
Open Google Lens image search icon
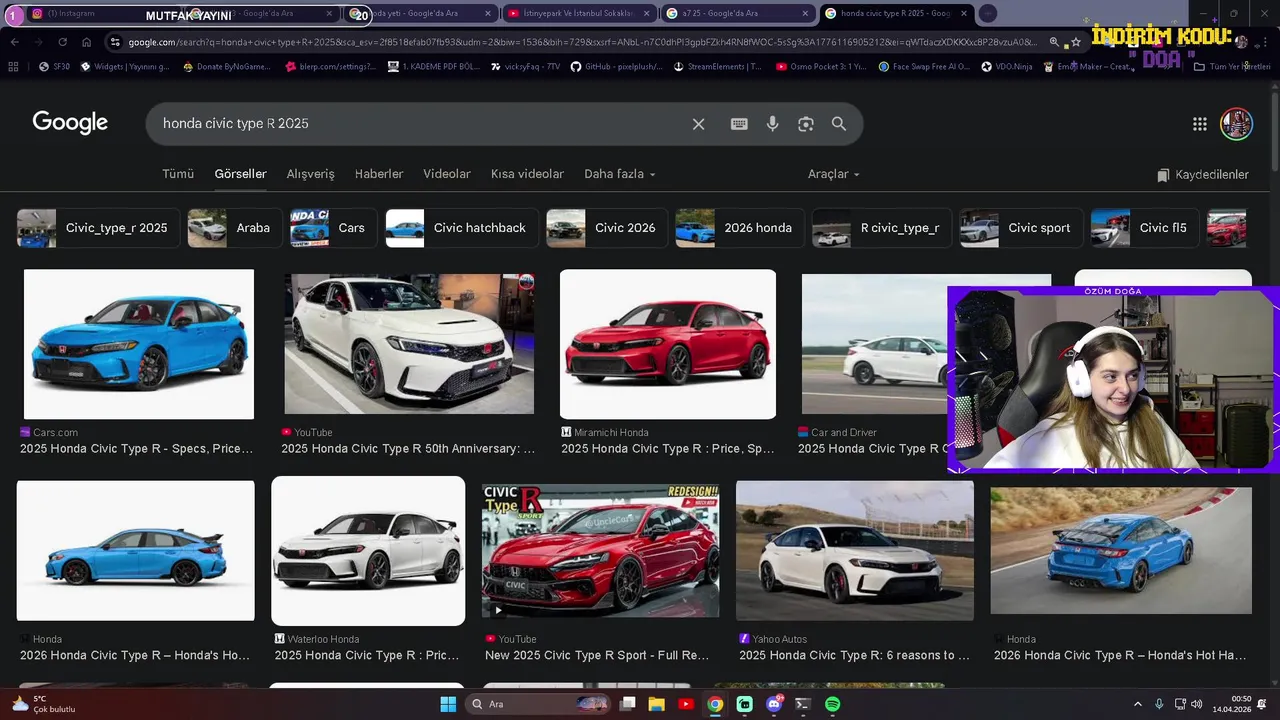[806, 124]
